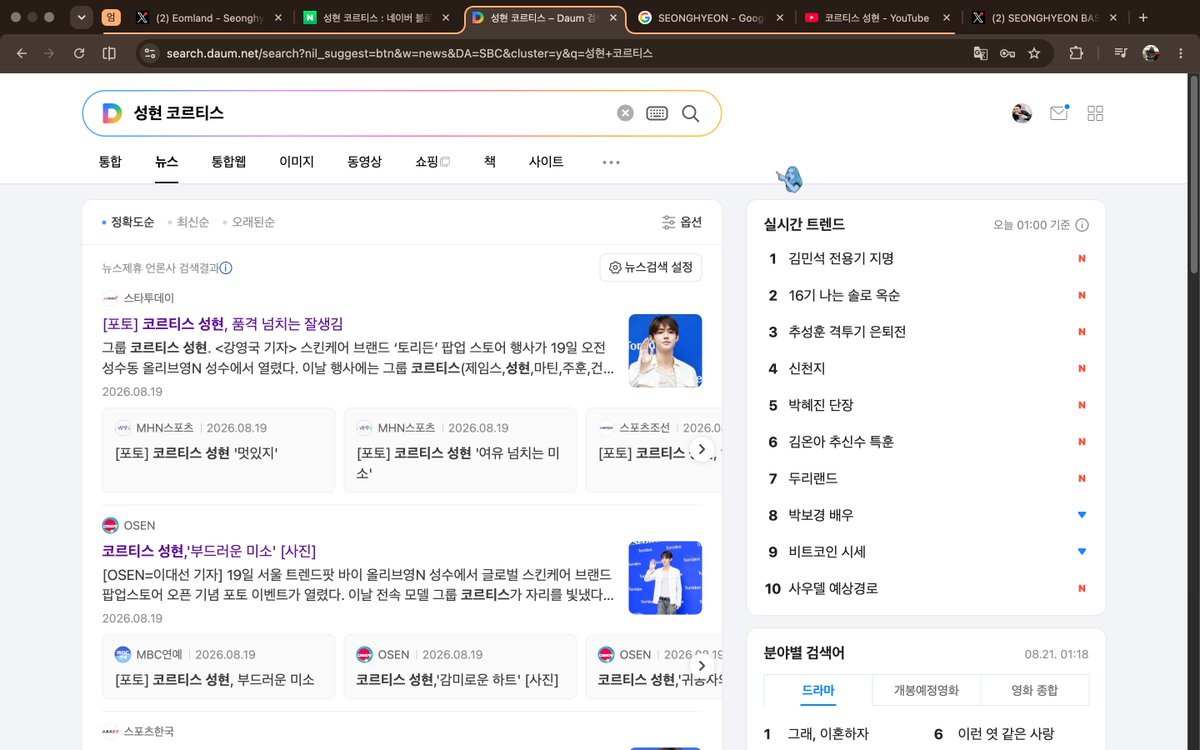Click the 뉴스검색 설정 button

point(651,268)
